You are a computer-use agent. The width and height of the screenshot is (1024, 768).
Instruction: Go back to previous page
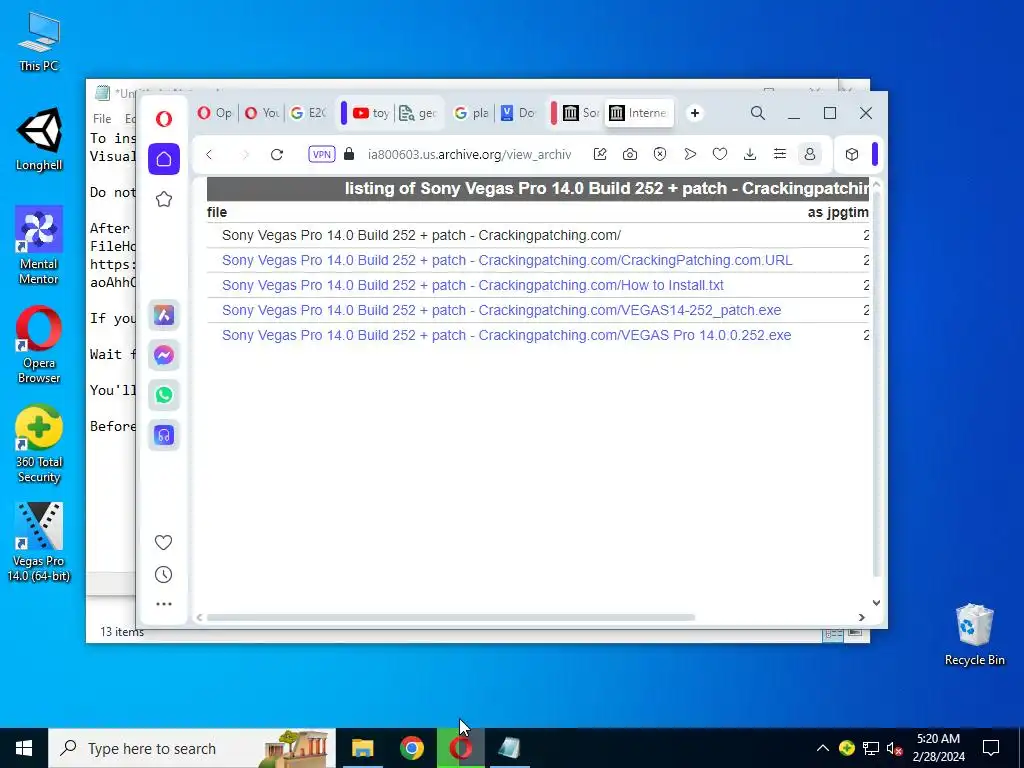[x=209, y=154]
